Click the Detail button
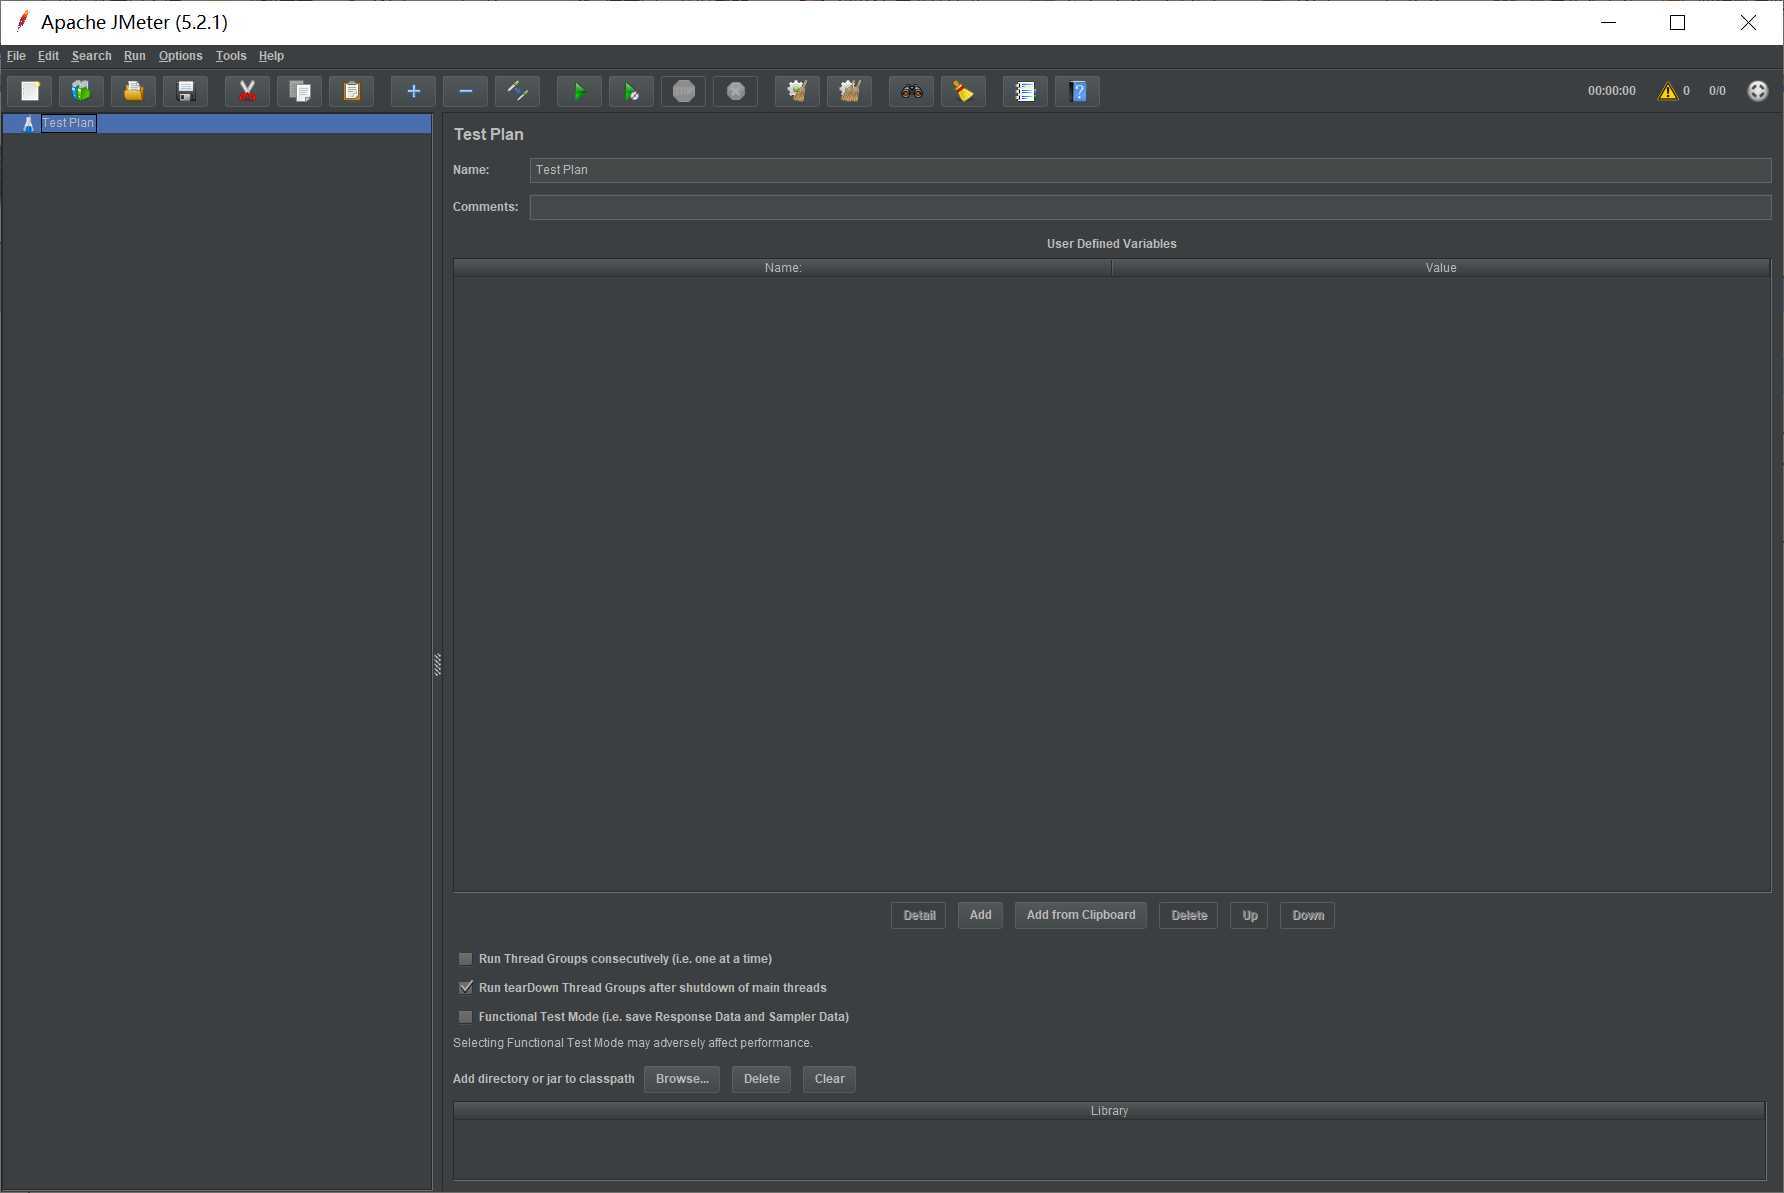The image size is (1784, 1193). tap(918, 915)
